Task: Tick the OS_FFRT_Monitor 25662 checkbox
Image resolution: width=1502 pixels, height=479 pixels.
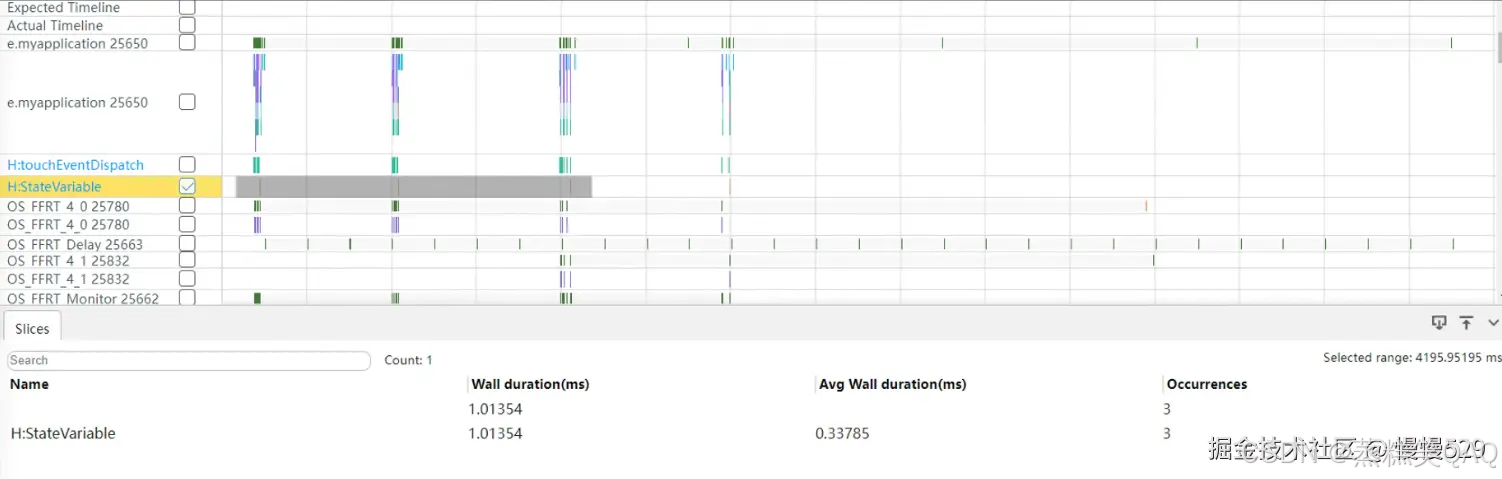Action: 187,298
